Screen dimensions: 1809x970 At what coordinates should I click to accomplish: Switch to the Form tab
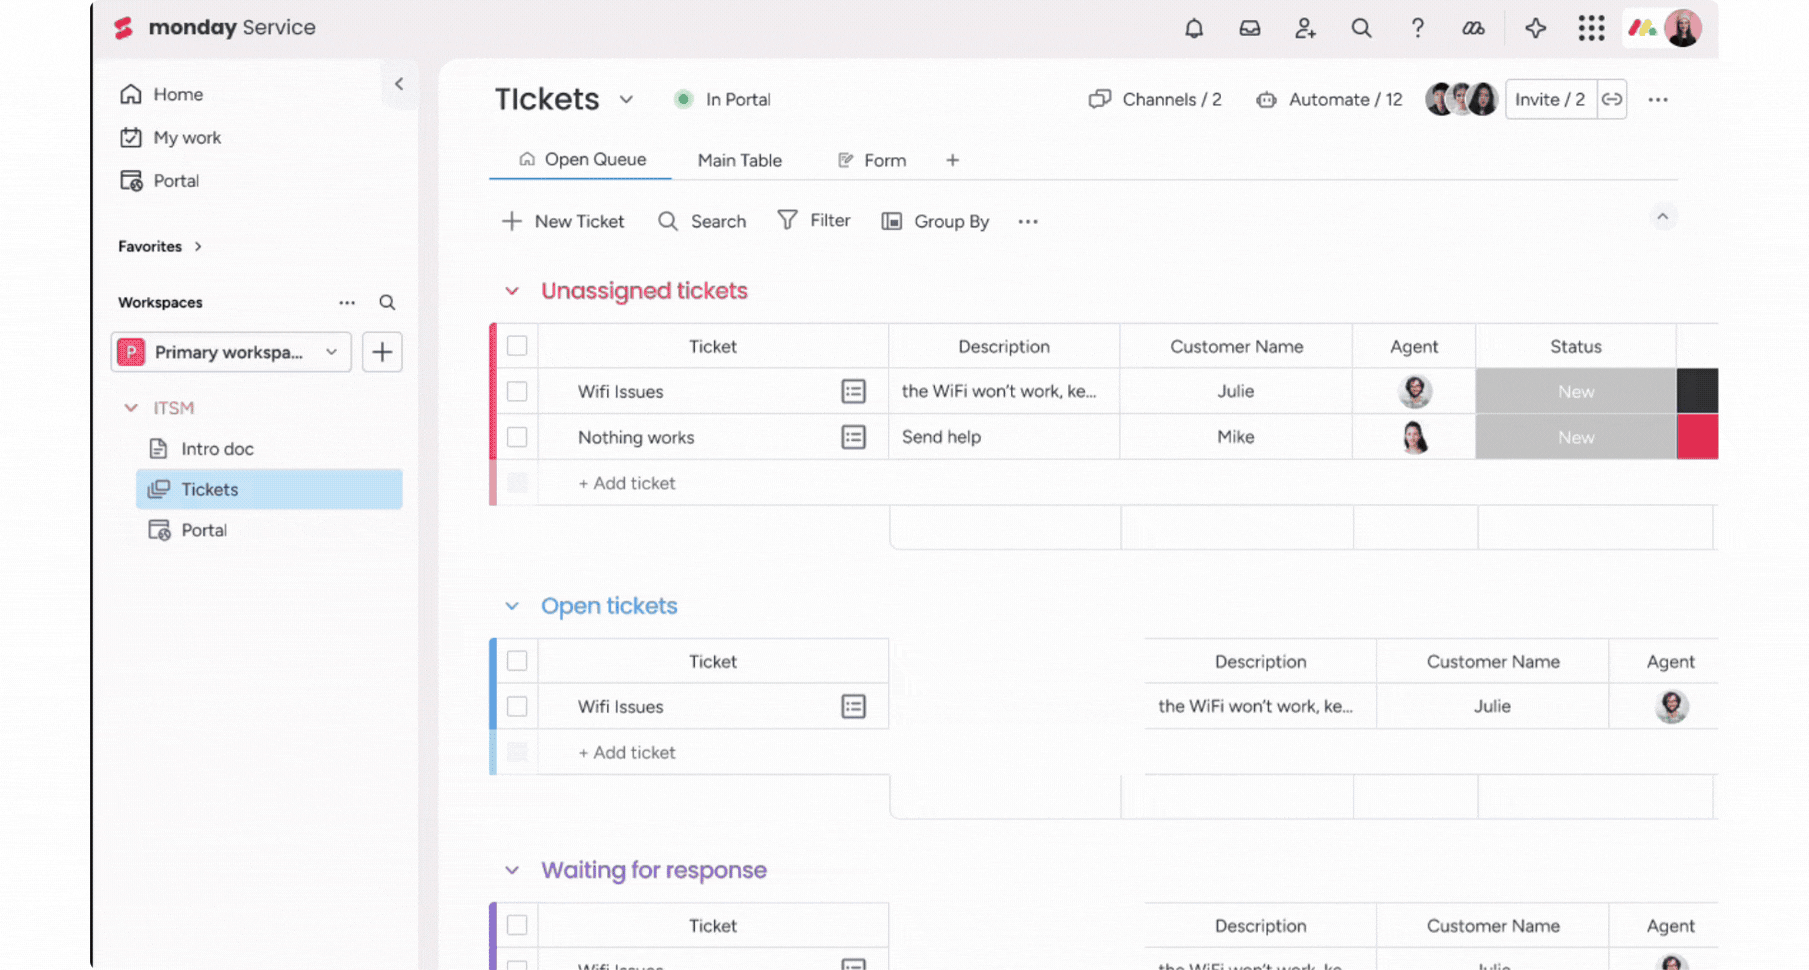point(872,160)
